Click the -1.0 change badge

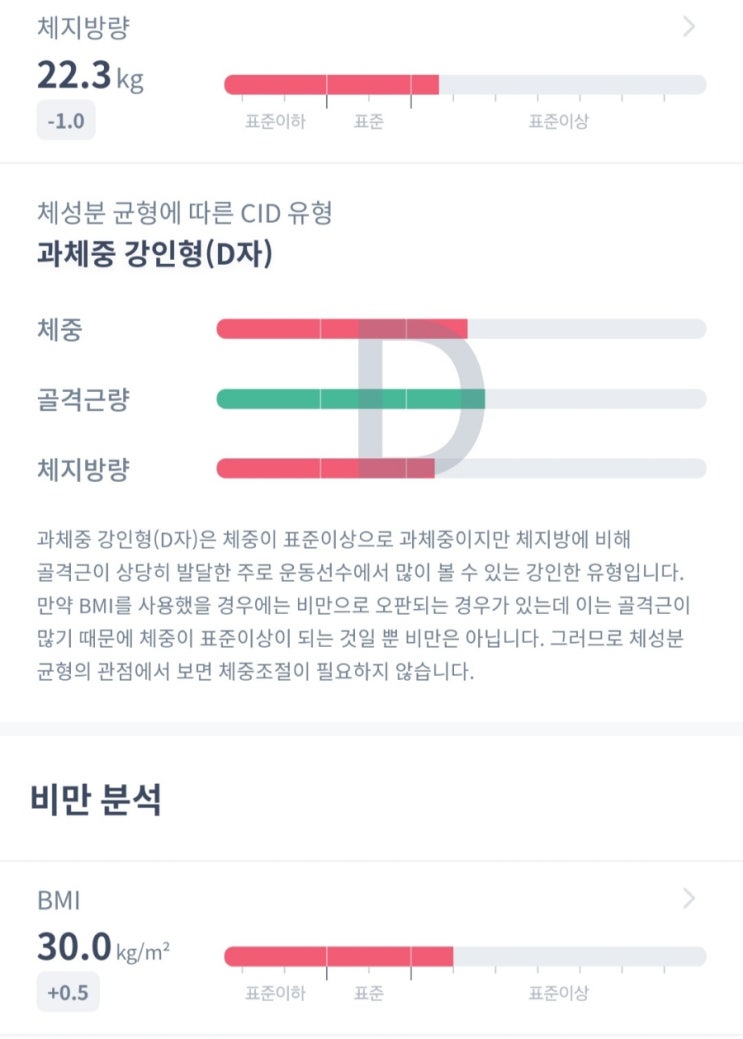[x=66, y=122]
